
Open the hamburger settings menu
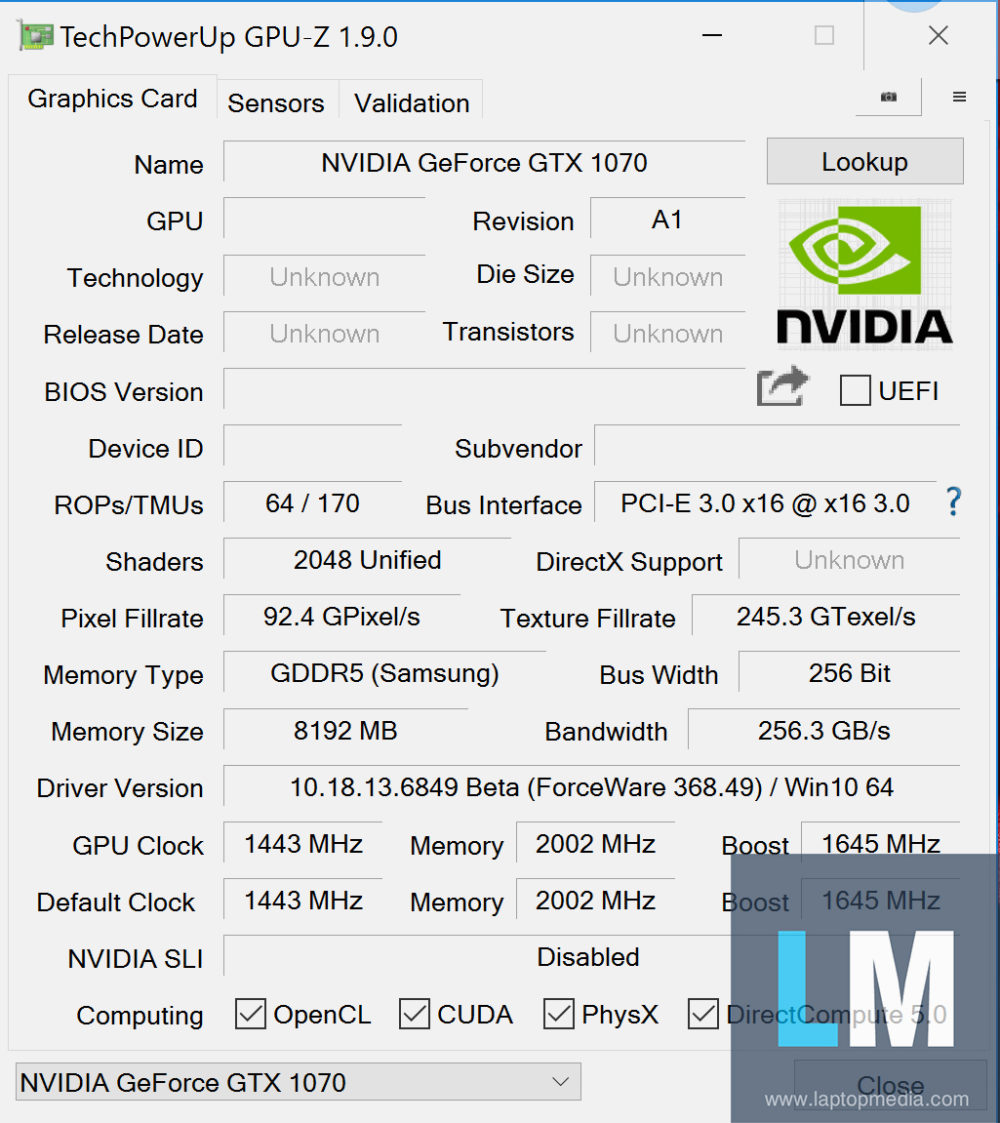click(x=959, y=96)
